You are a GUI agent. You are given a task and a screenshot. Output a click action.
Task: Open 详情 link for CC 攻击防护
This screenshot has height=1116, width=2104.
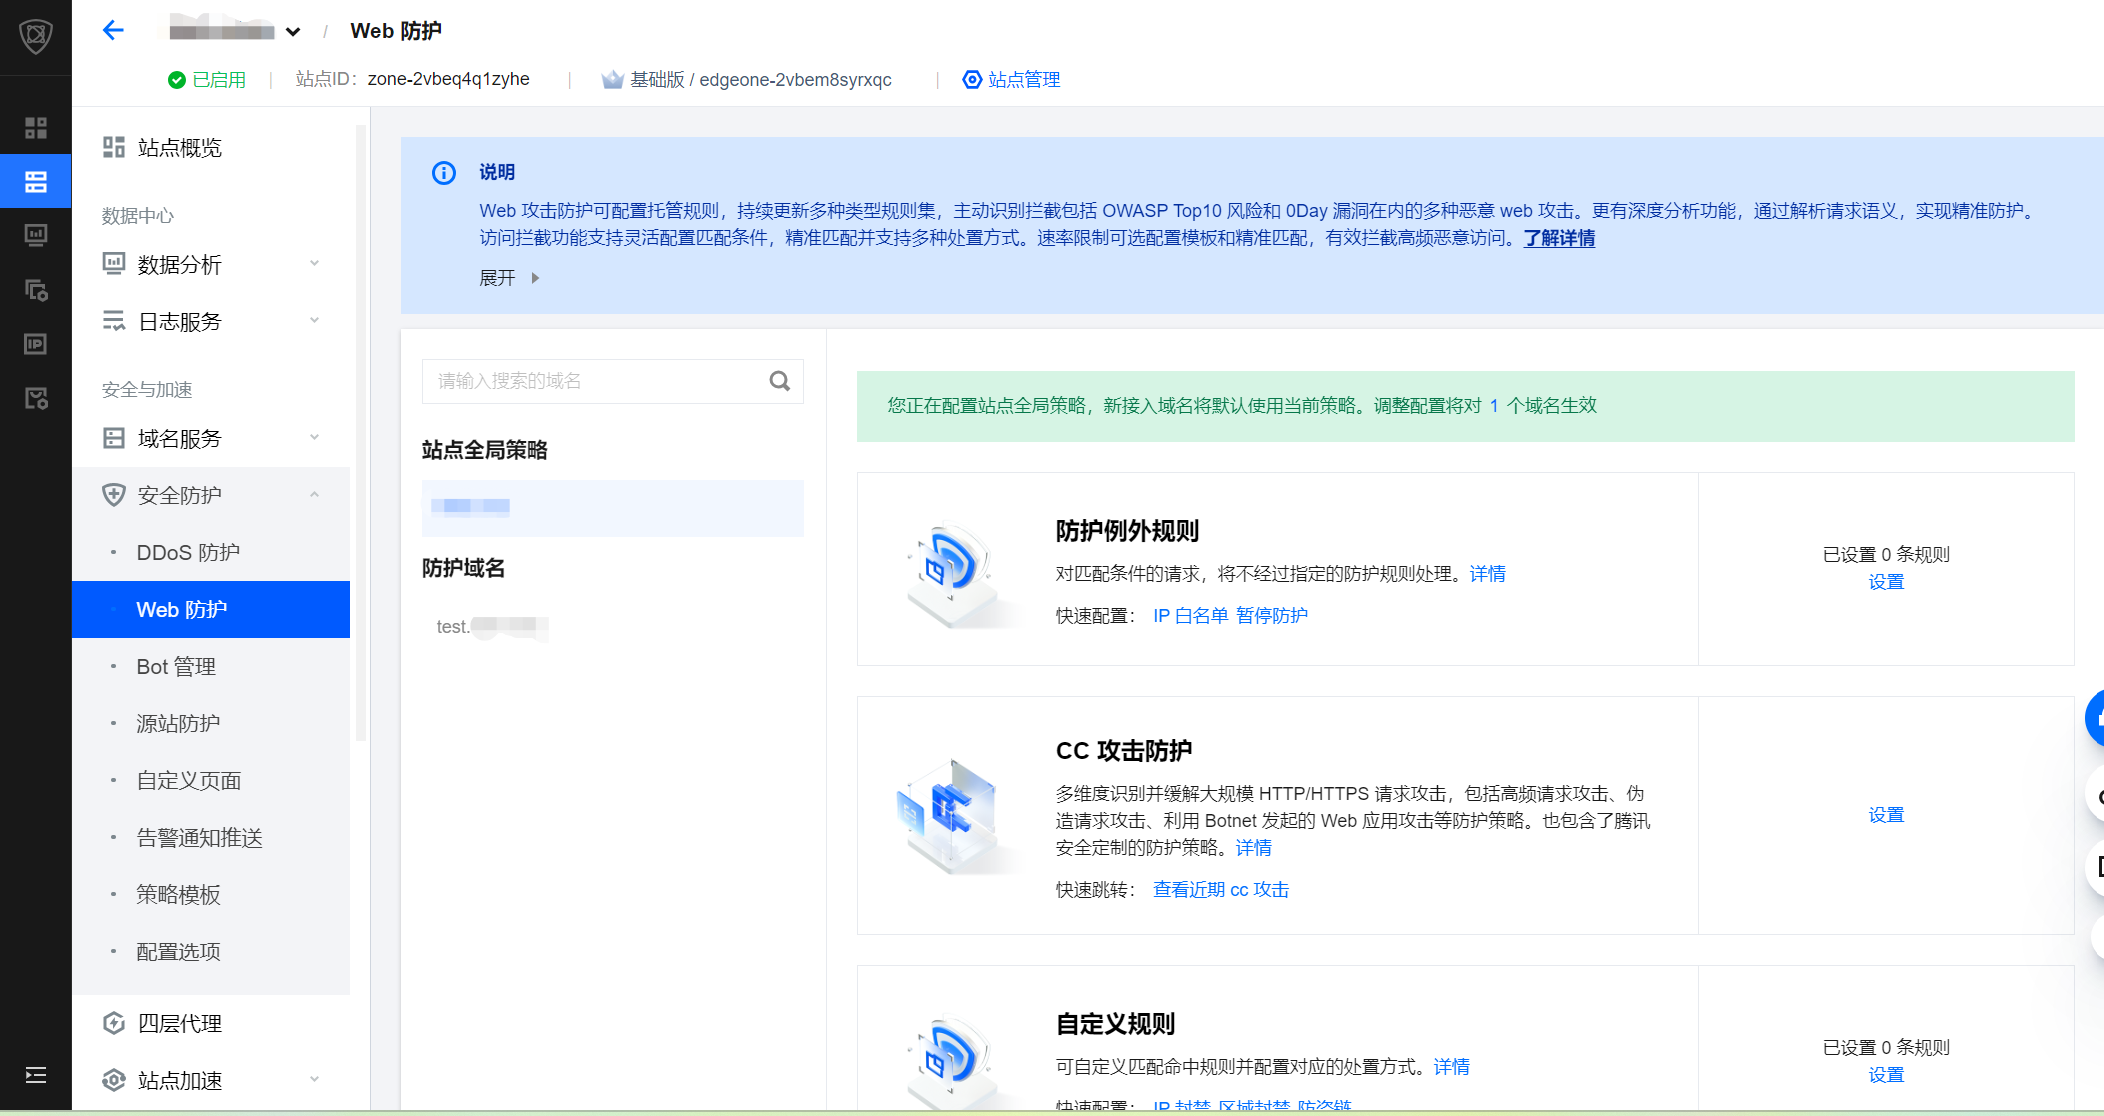coord(1254,848)
